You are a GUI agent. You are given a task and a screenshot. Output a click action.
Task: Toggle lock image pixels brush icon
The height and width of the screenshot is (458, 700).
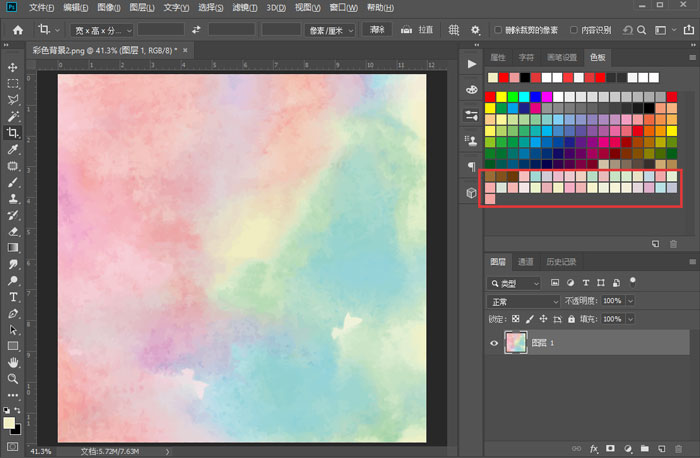[x=529, y=319]
